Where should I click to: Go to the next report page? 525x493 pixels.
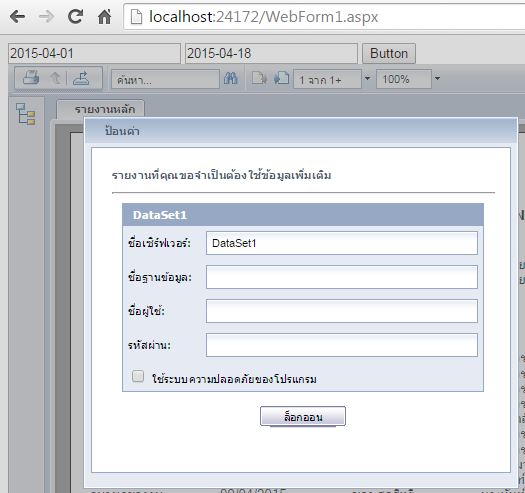(x=281, y=78)
